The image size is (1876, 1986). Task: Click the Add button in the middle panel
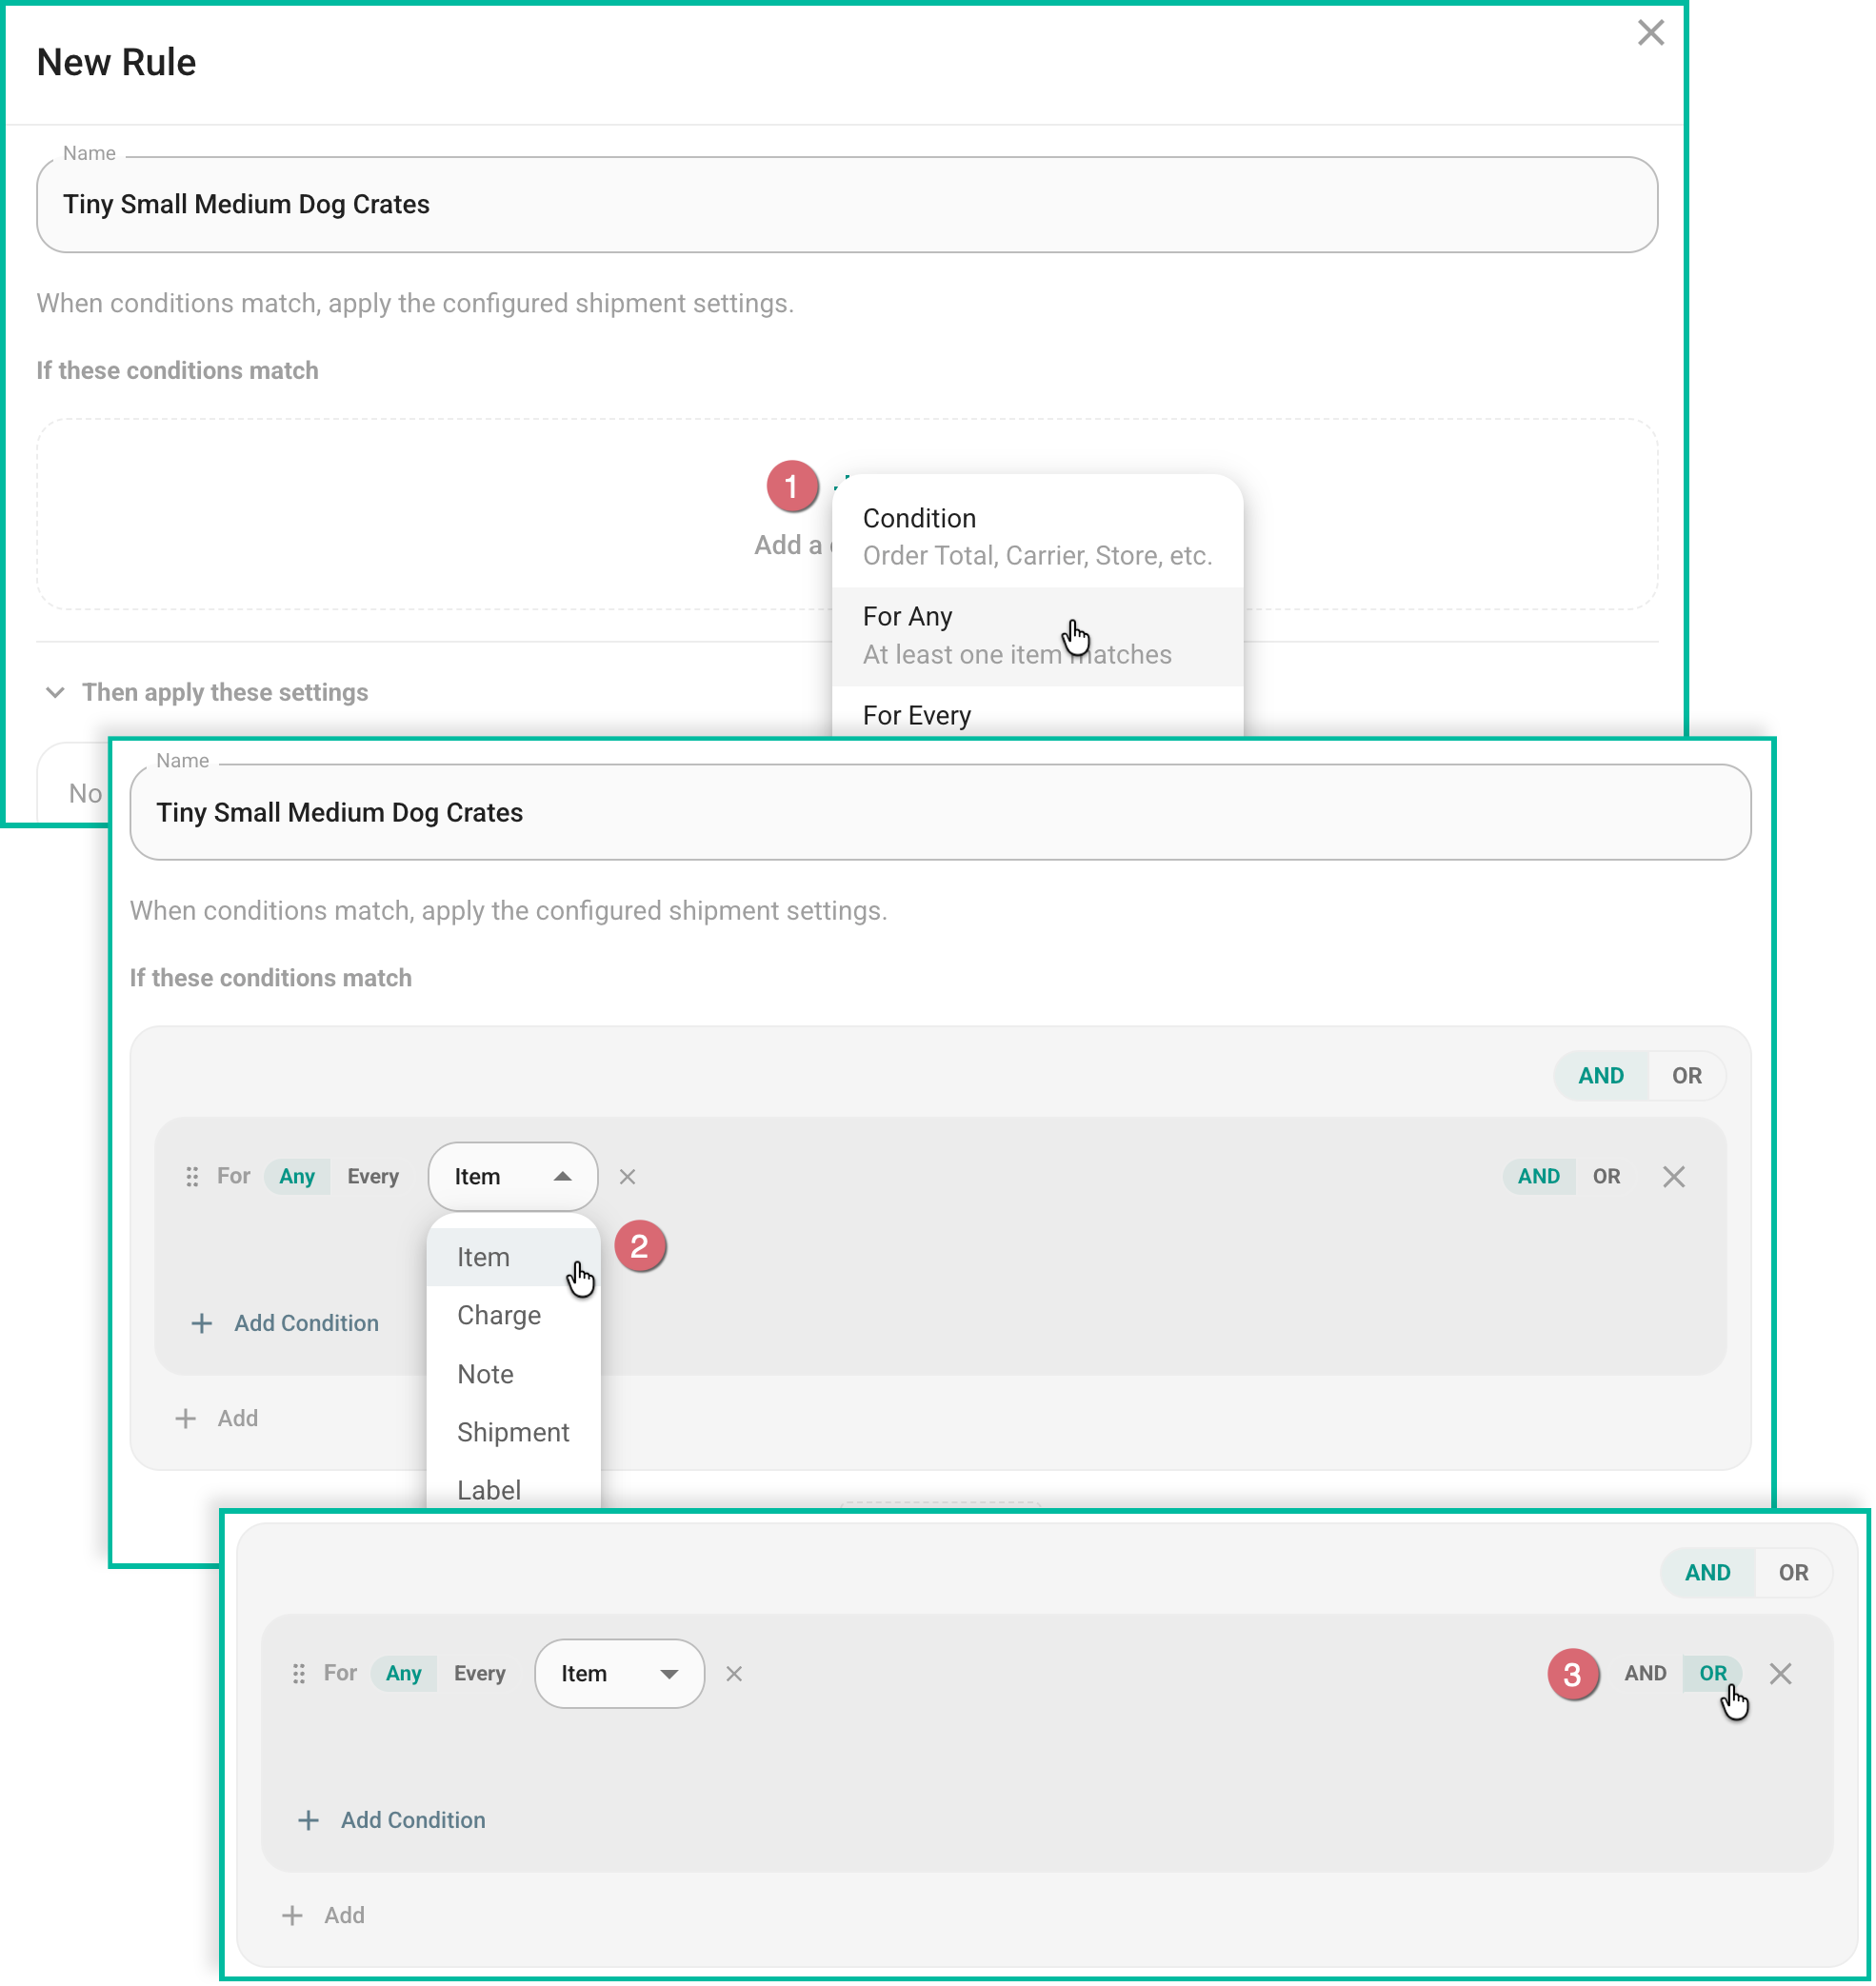pos(217,1420)
